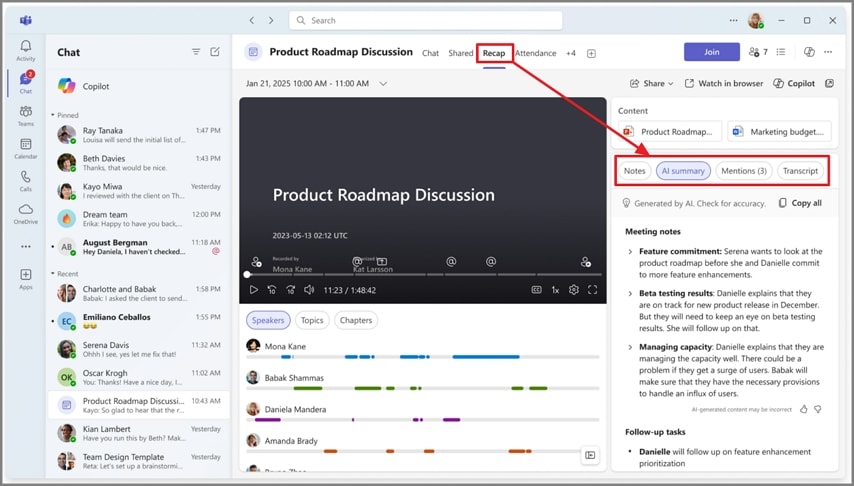Open the Dream team group chat
Screen dimensions: 854x486
[x=139, y=218]
